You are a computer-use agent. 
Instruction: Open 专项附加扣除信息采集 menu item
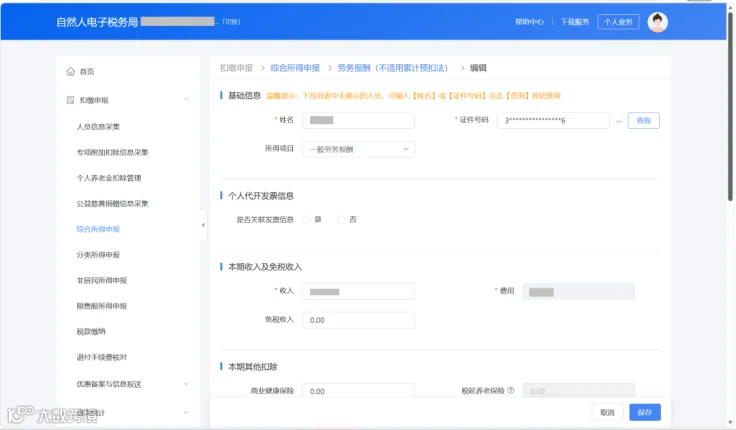pos(112,152)
